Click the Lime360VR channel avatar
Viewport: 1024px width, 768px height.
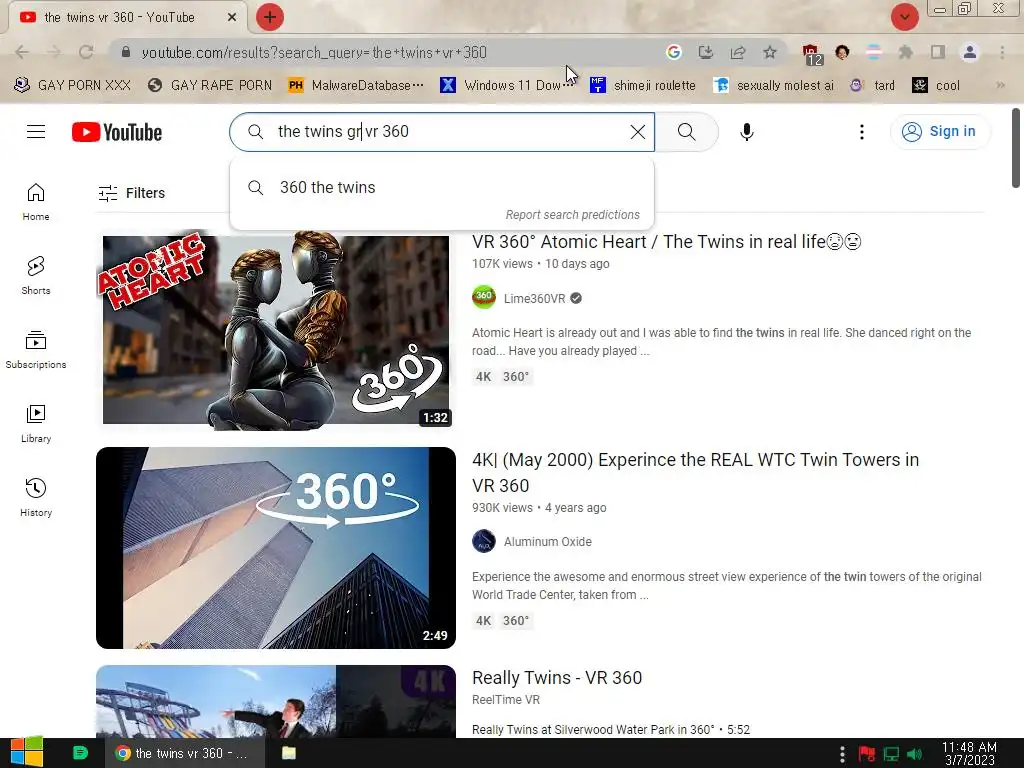click(484, 298)
